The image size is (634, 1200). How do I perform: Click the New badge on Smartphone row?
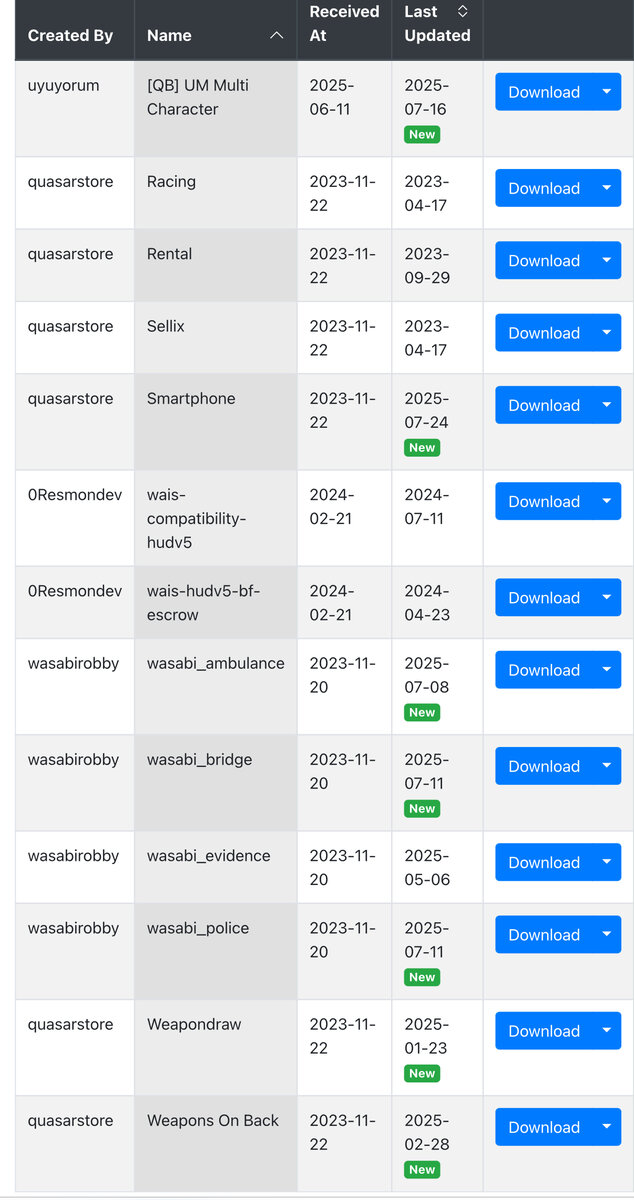422,448
